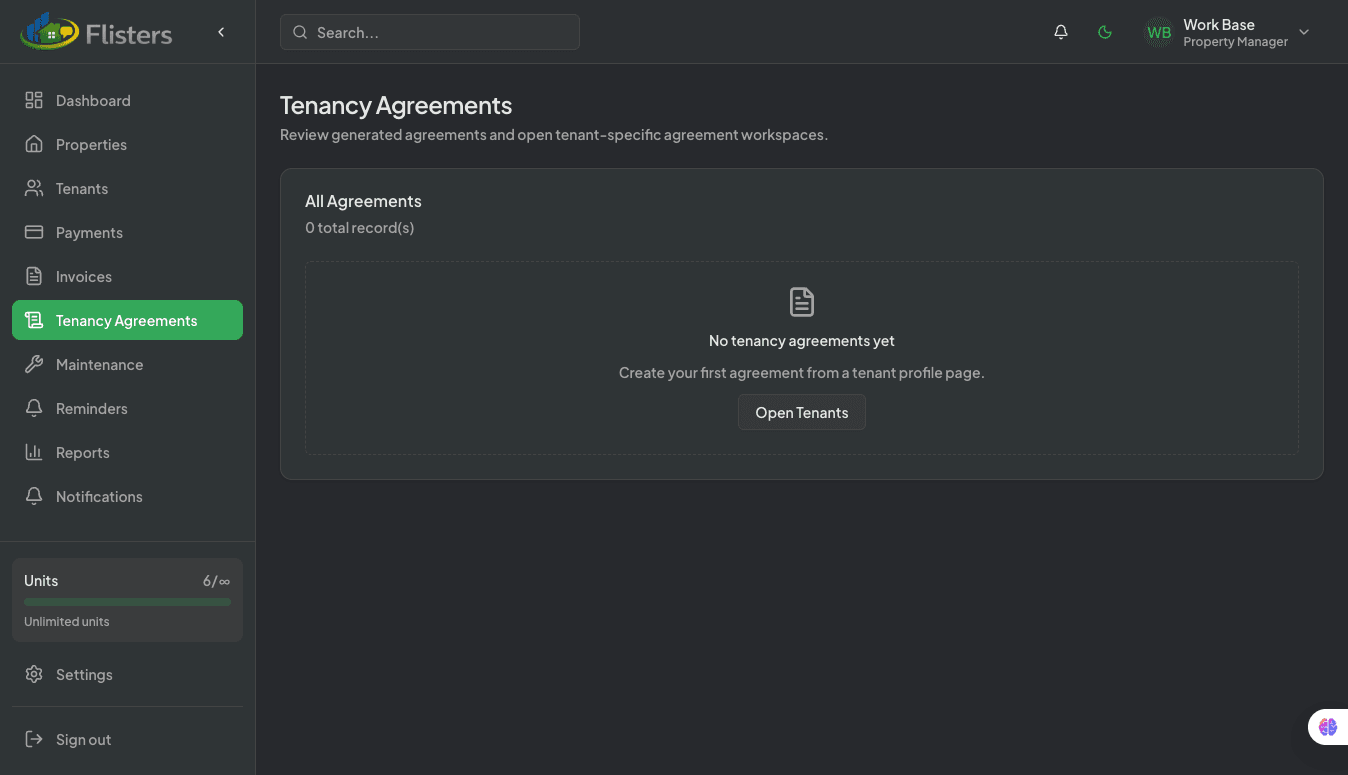Open the floating brain assistant widget
1348x775 pixels.
pyautogui.click(x=1327, y=727)
